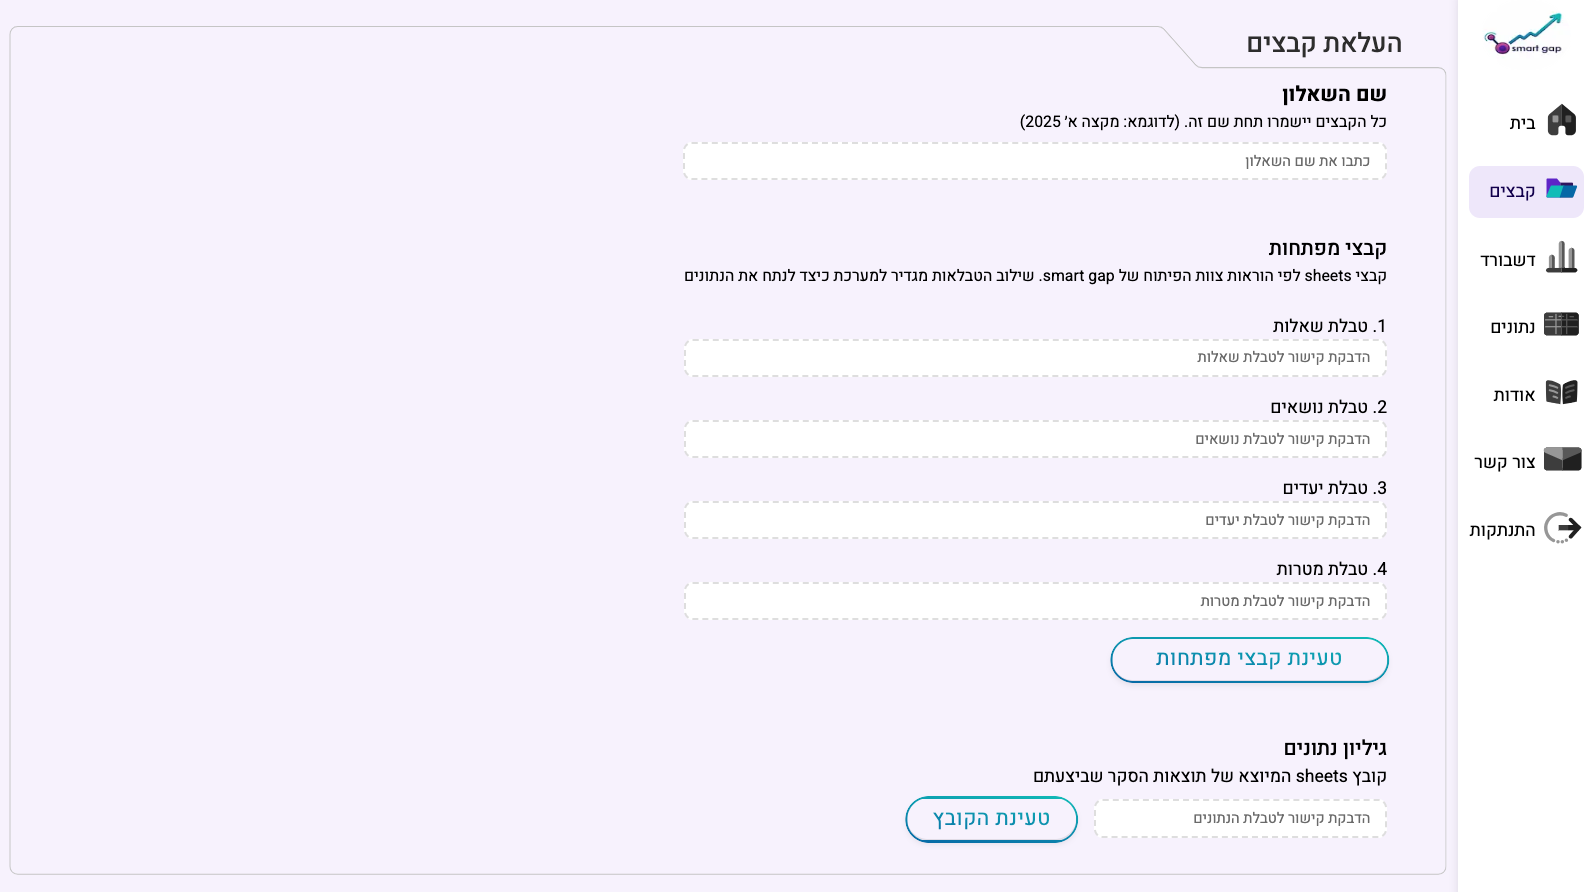The height and width of the screenshot is (892, 1592).
Task: Open the אודות menu item
Action: click(x=1514, y=395)
